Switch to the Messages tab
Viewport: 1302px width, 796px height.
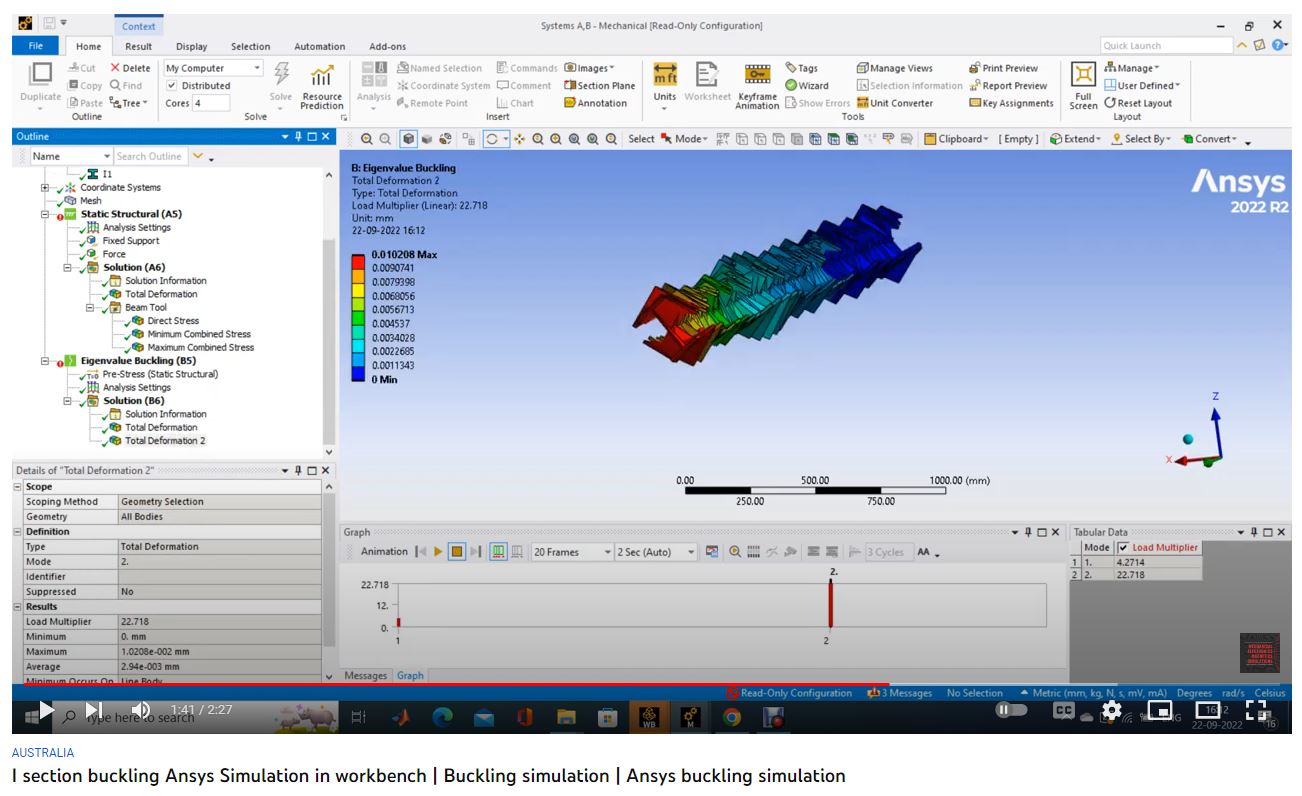click(x=365, y=676)
